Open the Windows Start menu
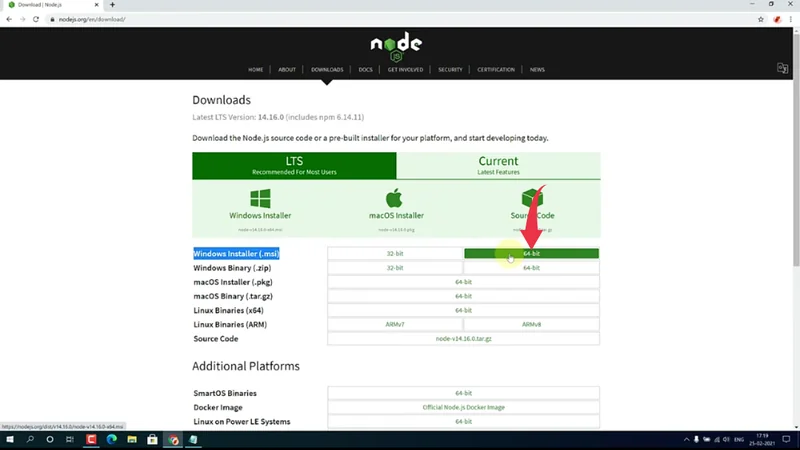Screen dimensions: 800x450 9,440
